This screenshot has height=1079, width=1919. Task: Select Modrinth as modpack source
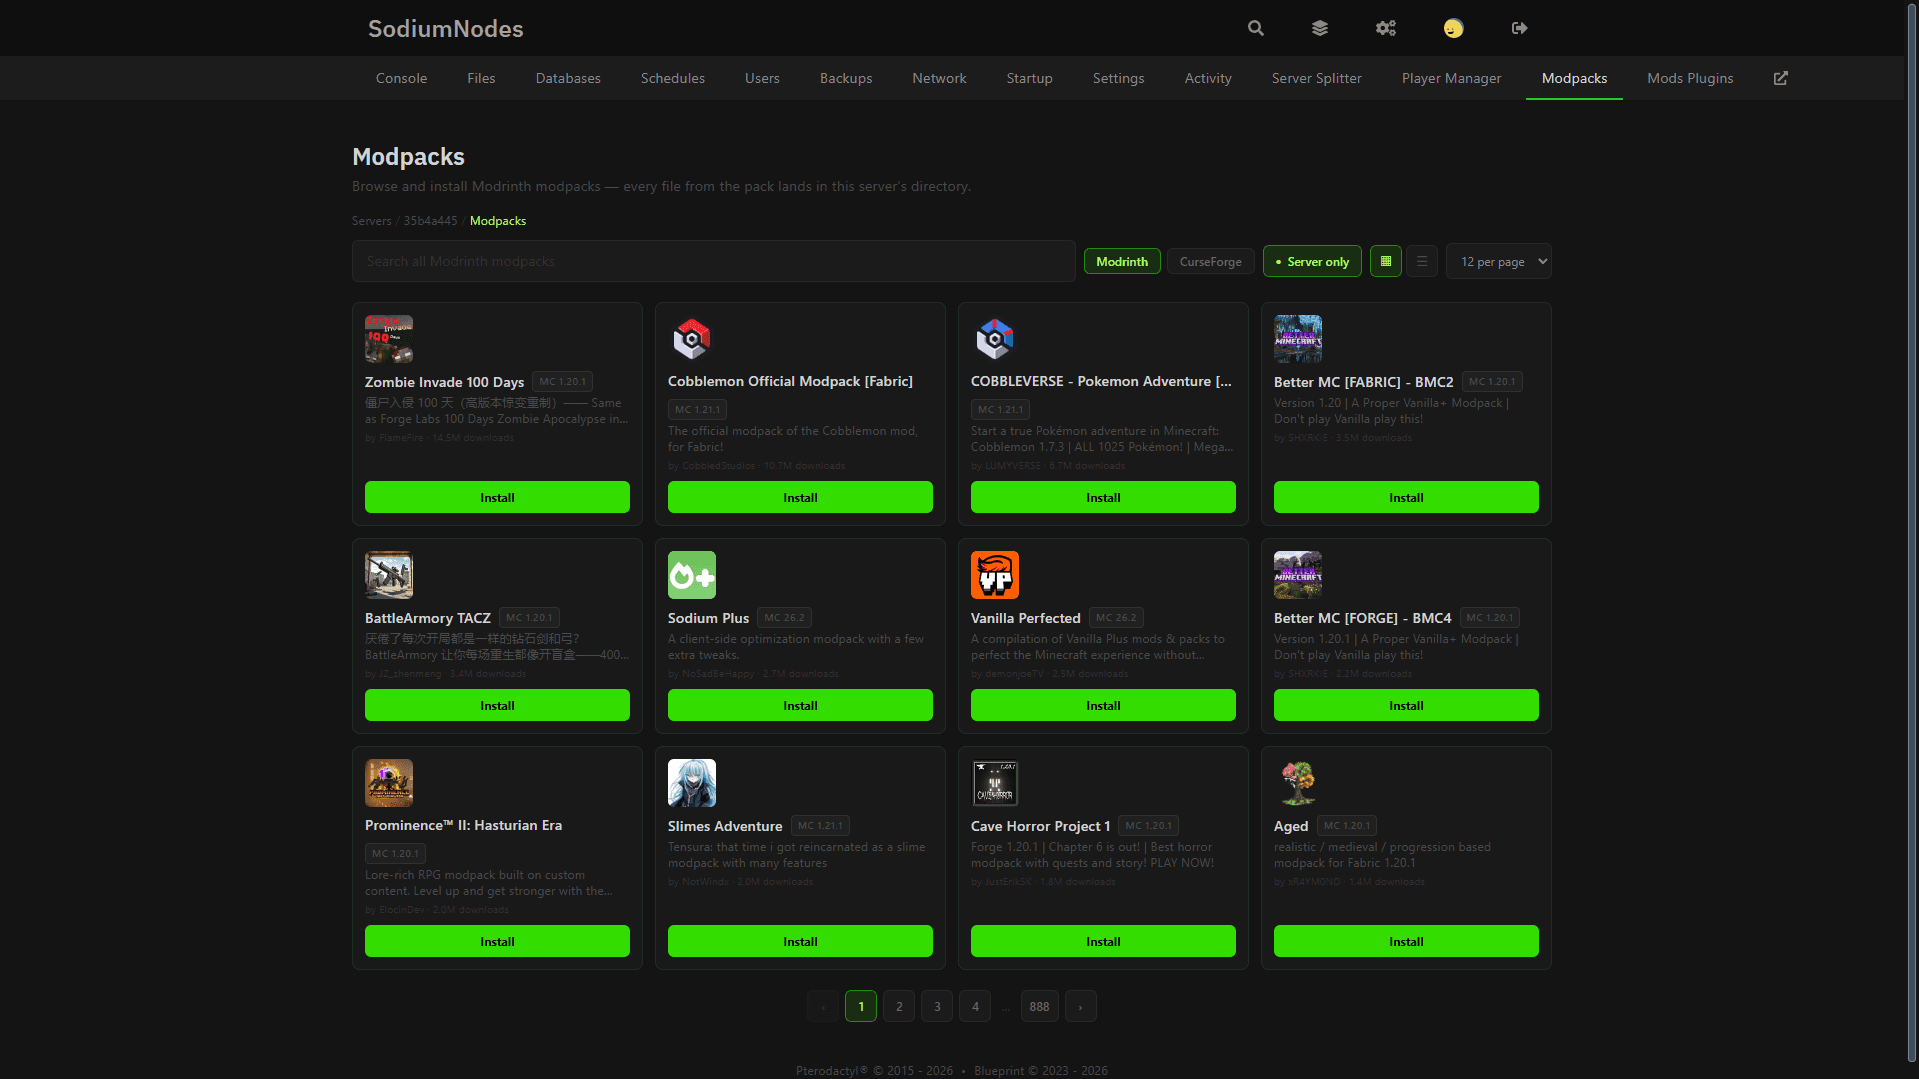coord(1122,261)
